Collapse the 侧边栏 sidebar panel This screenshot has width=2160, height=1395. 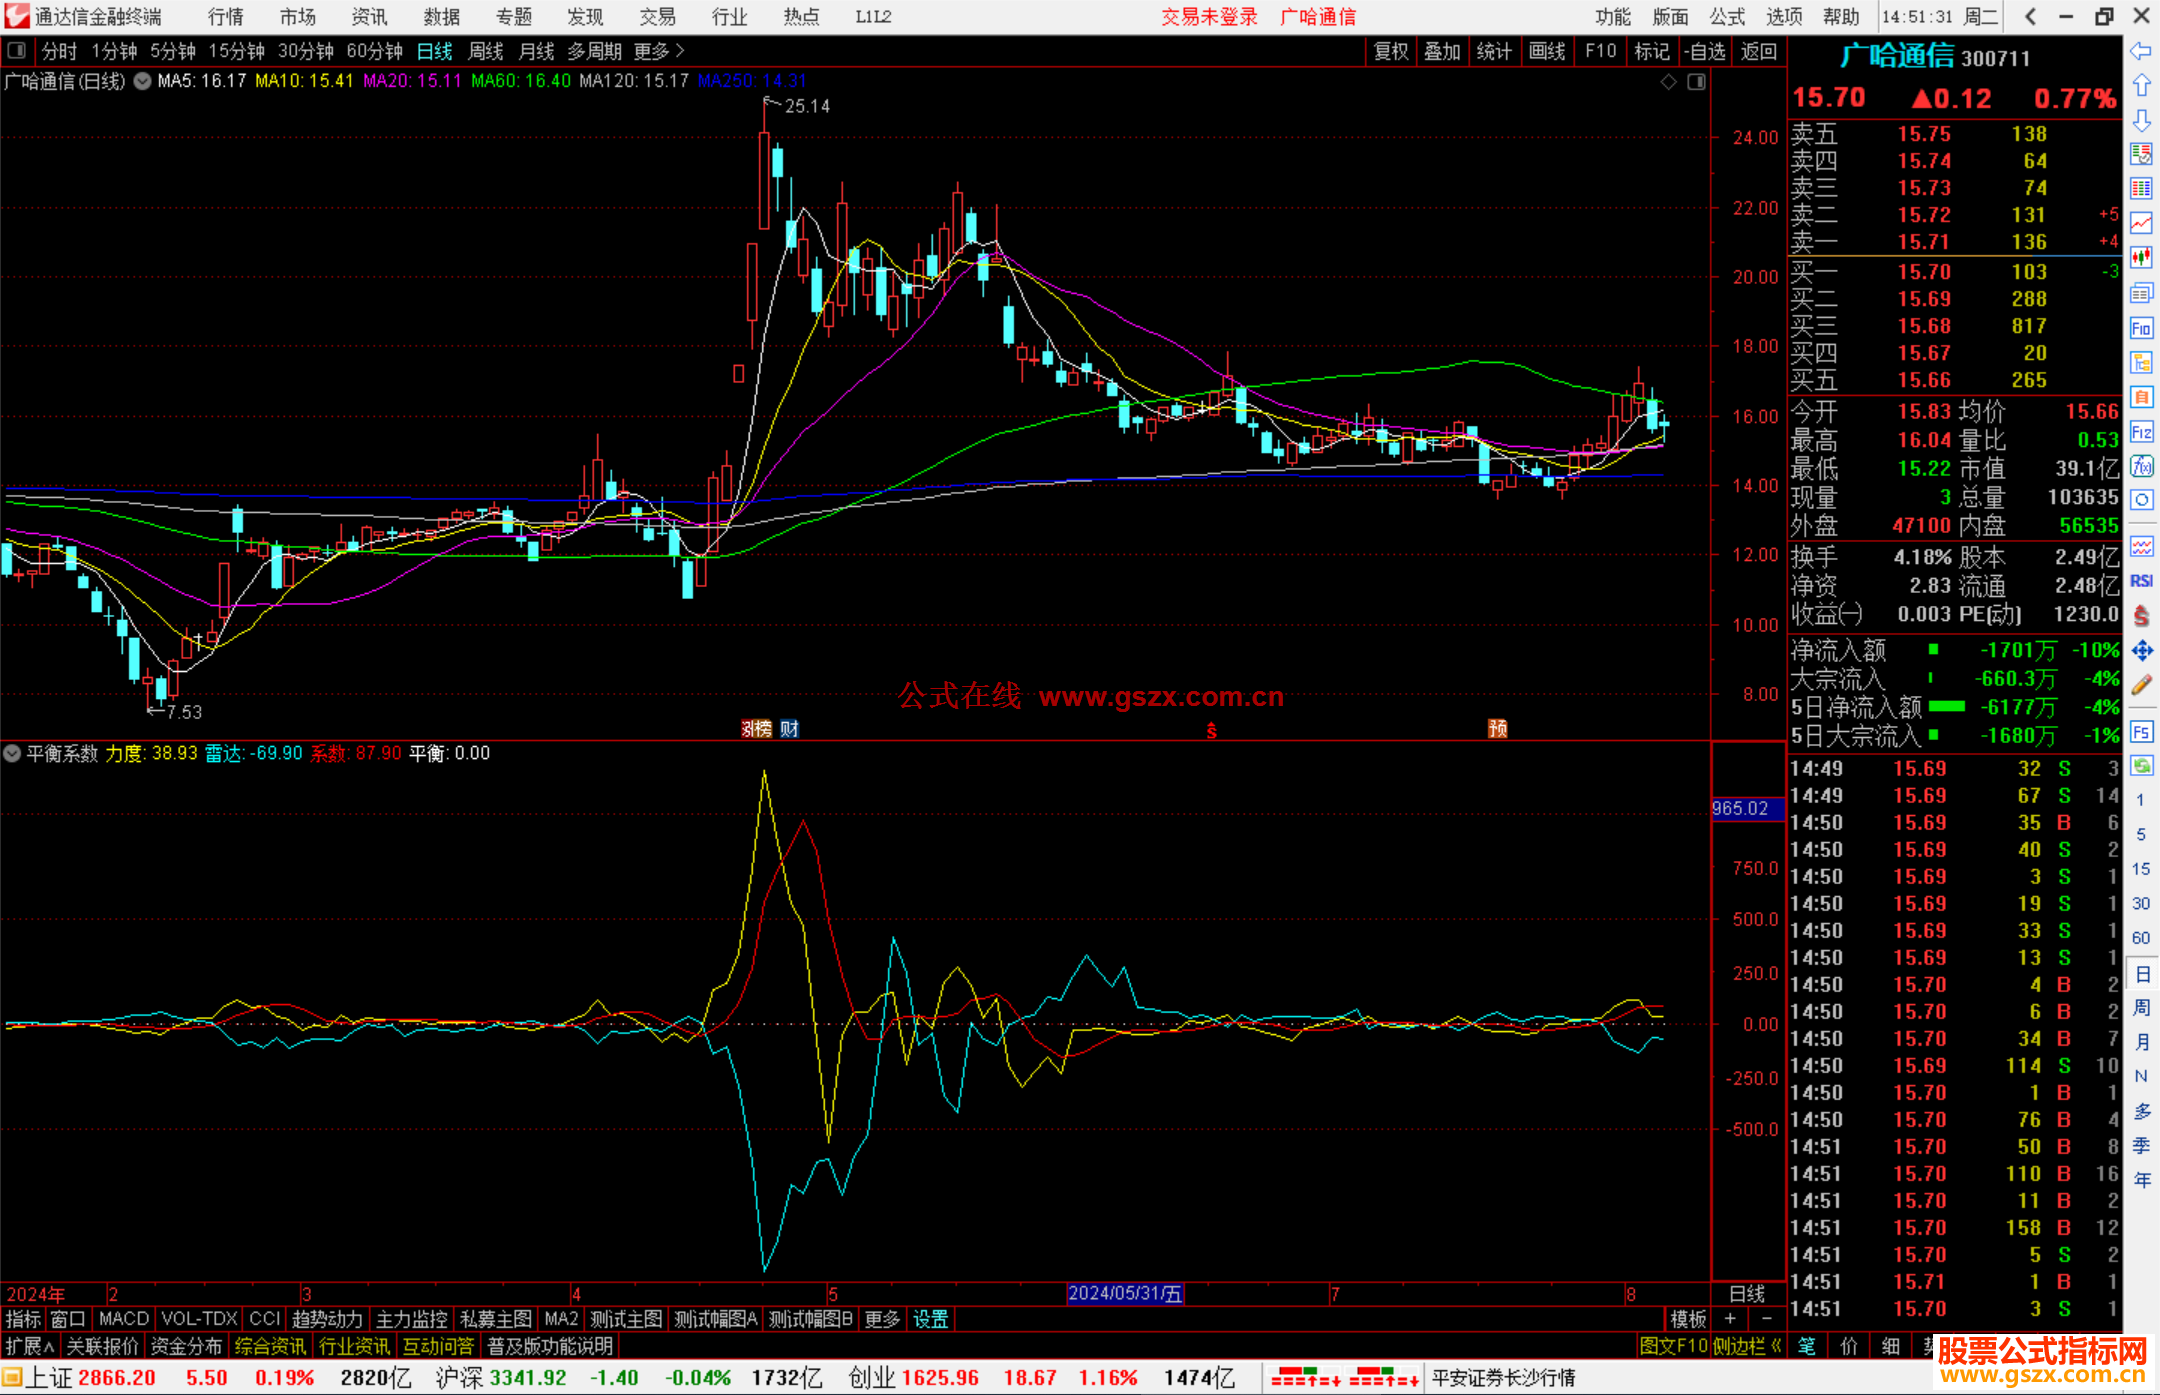(x=1748, y=1346)
